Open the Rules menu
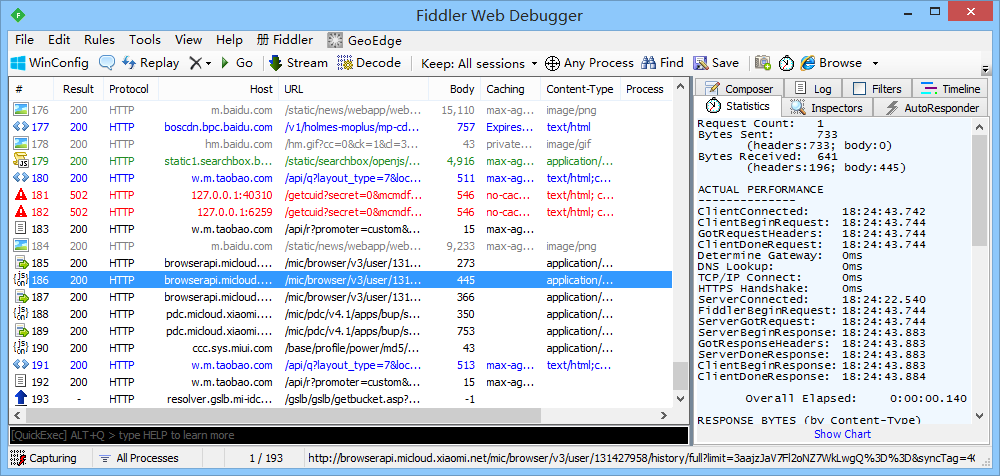This screenshot has width=1000, height=476. click(x=99, y=40)
